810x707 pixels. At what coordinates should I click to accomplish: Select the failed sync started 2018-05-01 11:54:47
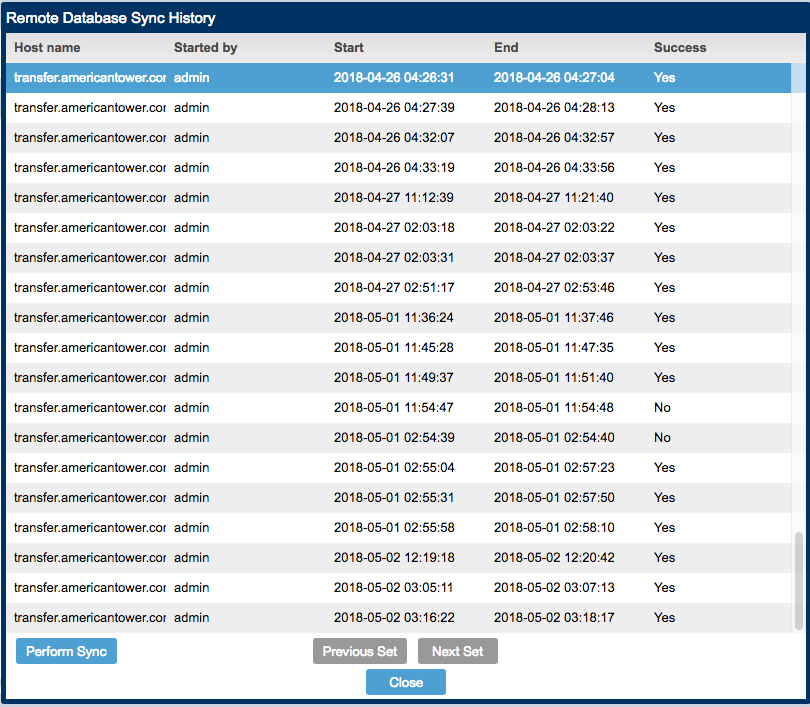coord(394,408)
